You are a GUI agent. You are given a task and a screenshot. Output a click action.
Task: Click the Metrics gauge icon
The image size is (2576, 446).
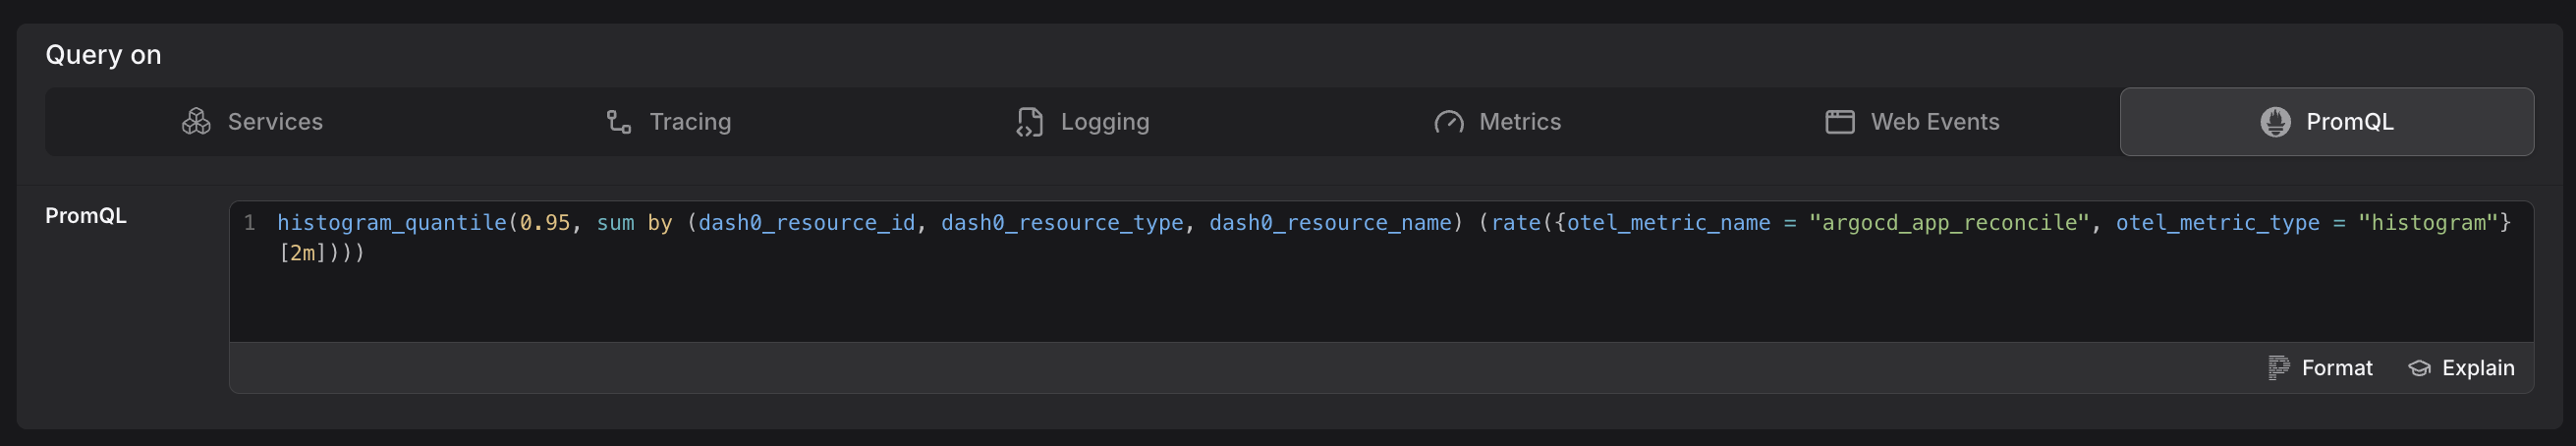[x=1448, y=122]
